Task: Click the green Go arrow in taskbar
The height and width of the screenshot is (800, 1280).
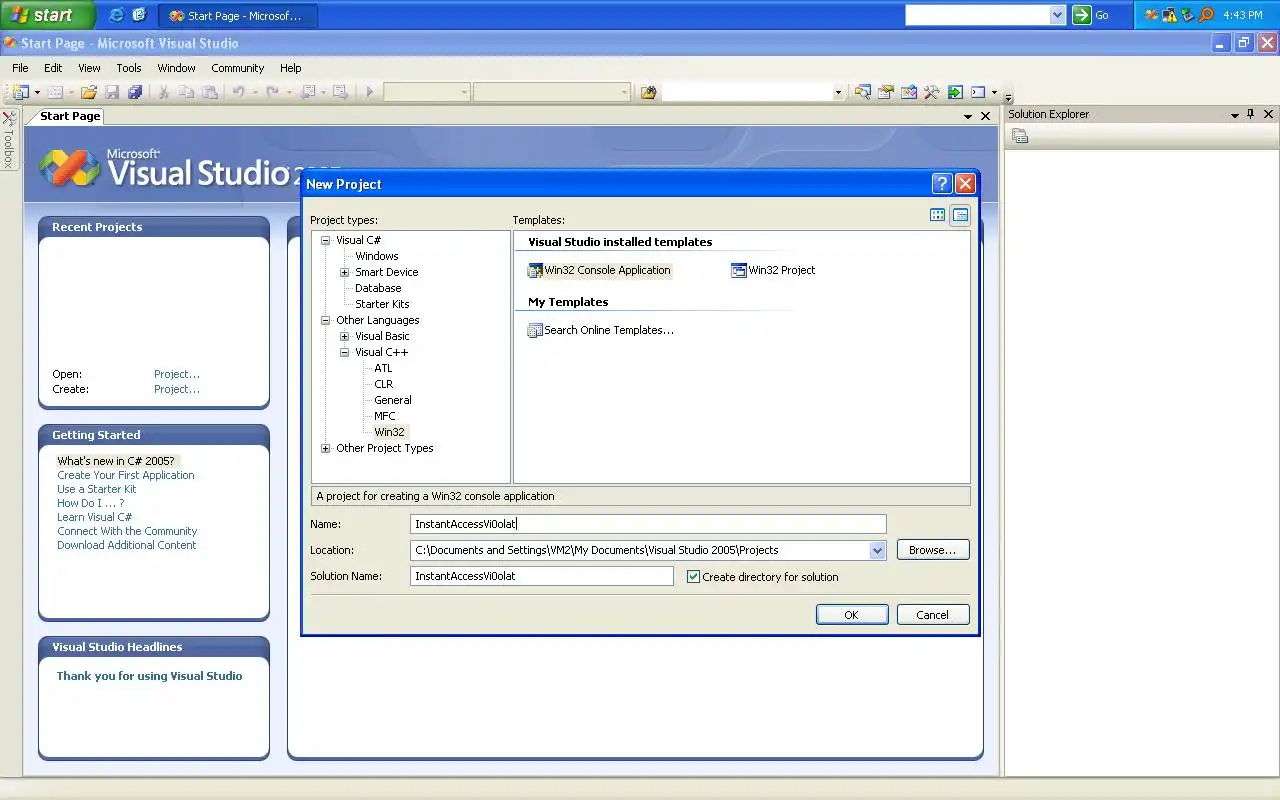Action: click(1081, 15)
